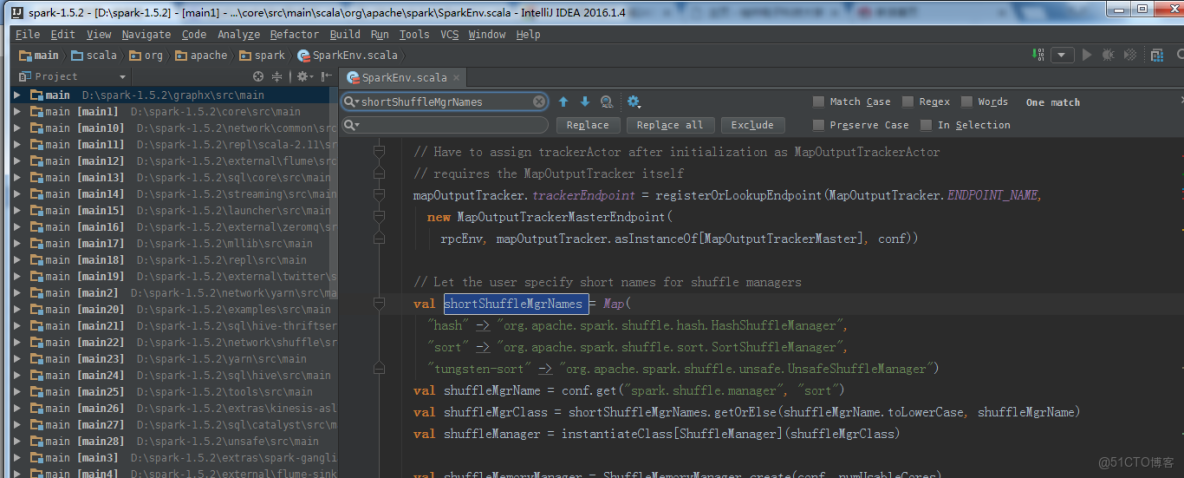Click the Debug bug icon in toolbar

(x=1108, y=55)
